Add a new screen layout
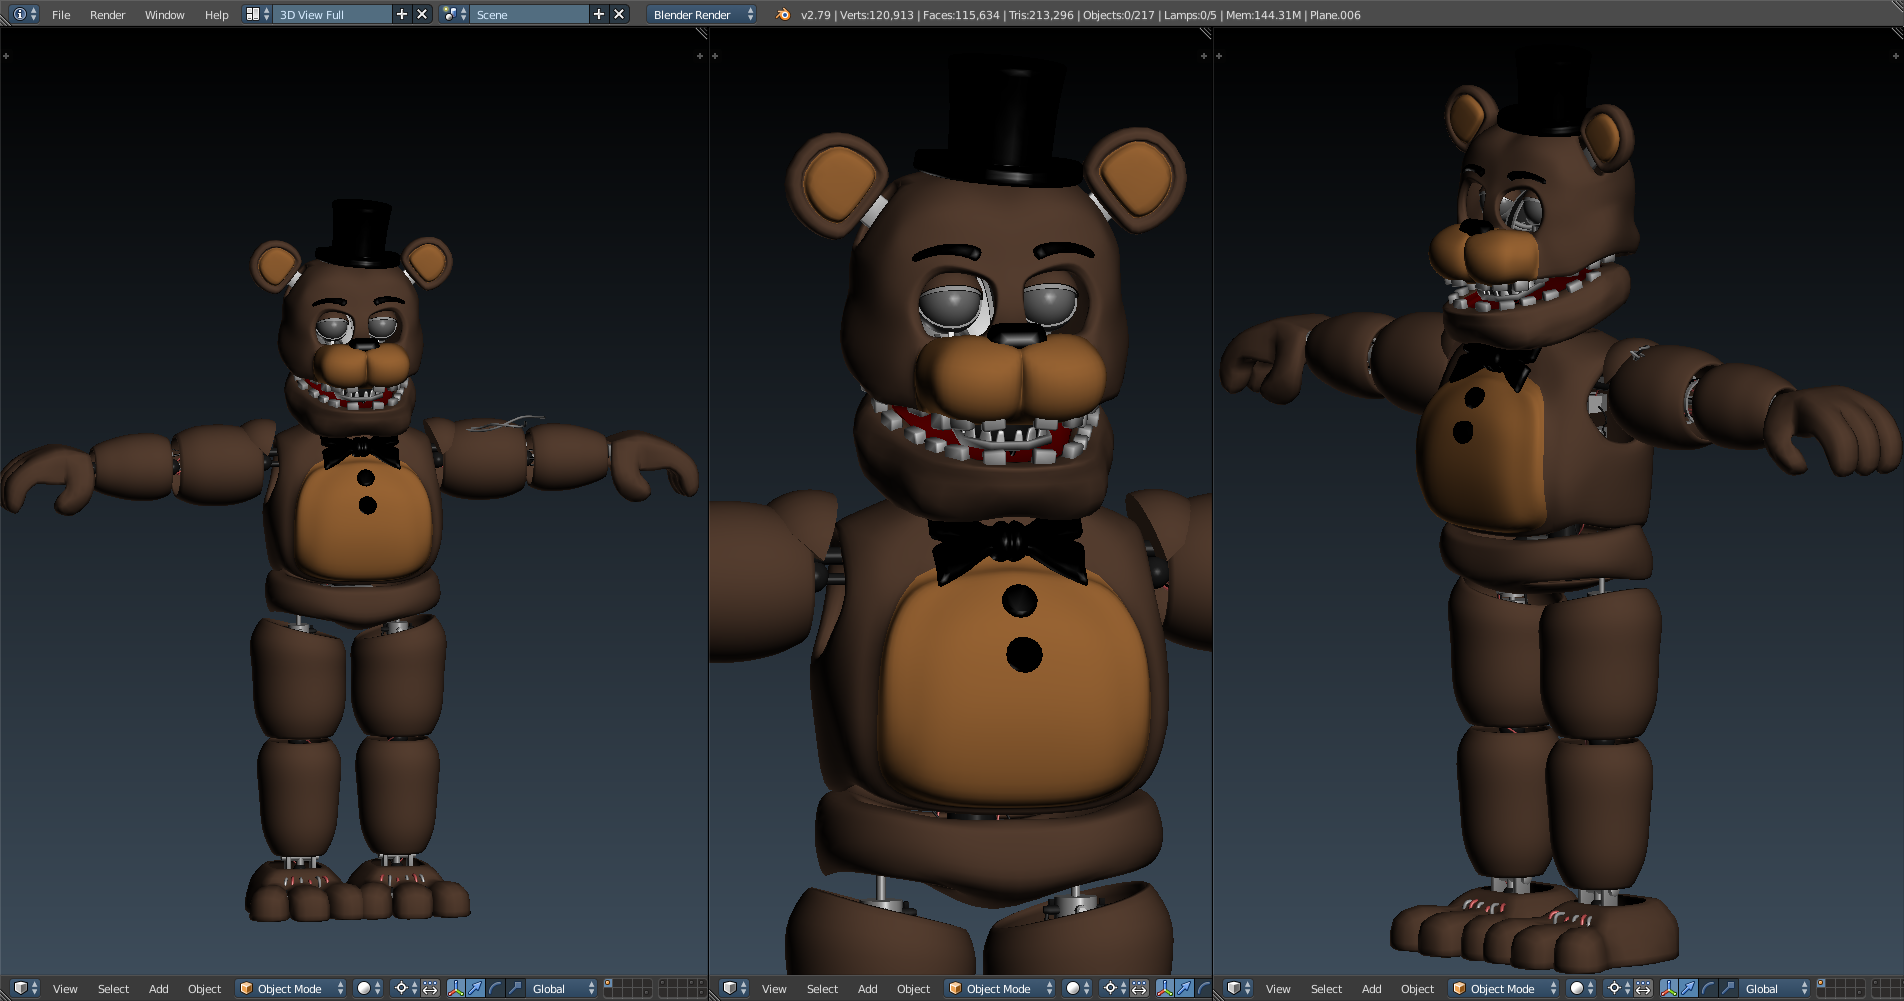This screenshot has height=1001, width=1904. 402,14
